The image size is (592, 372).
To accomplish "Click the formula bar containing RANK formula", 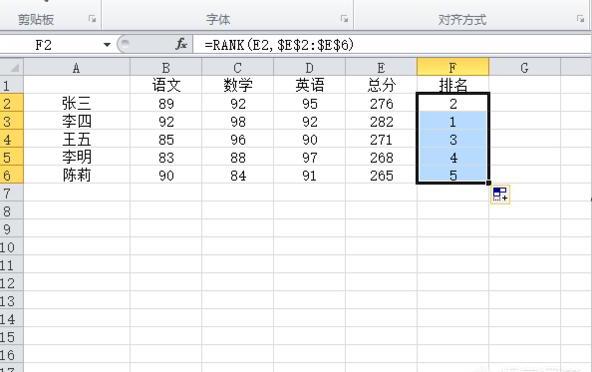I will [392, 45].
